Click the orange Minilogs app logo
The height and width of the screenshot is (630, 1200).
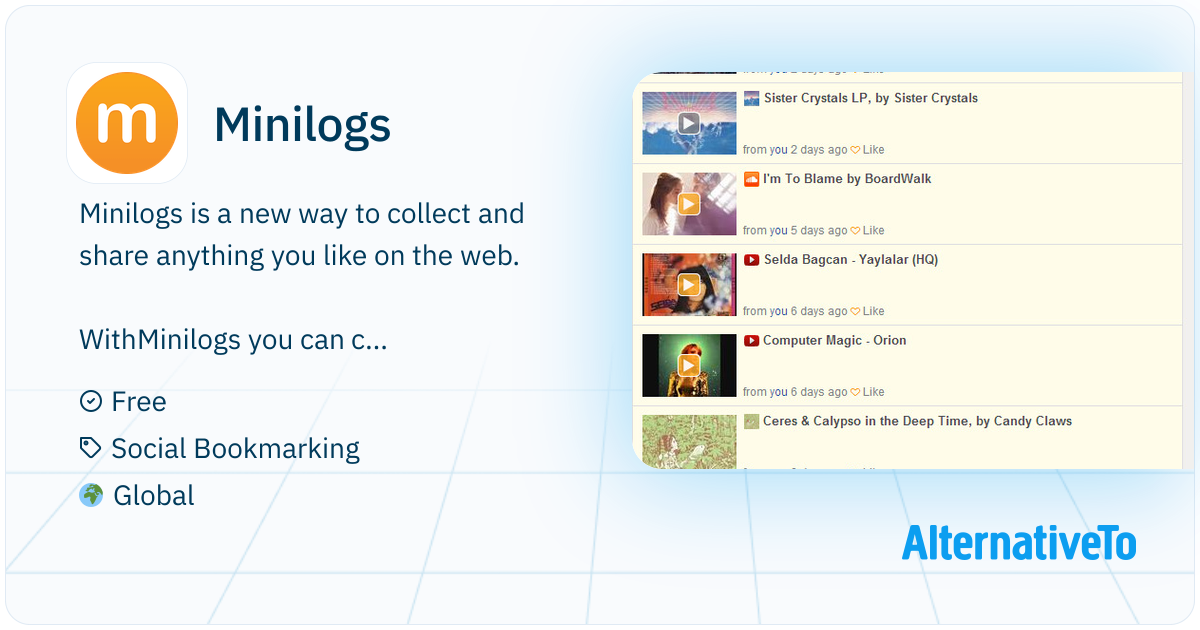127,123
